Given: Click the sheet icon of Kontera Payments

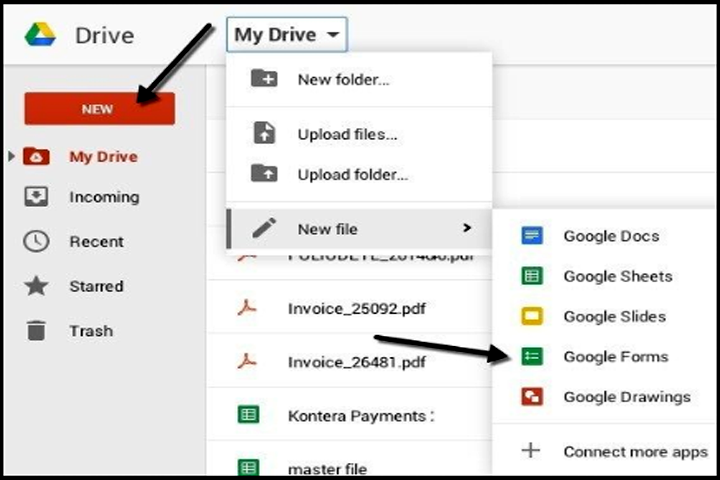Looking at the screenshot, I should (248, 415).
